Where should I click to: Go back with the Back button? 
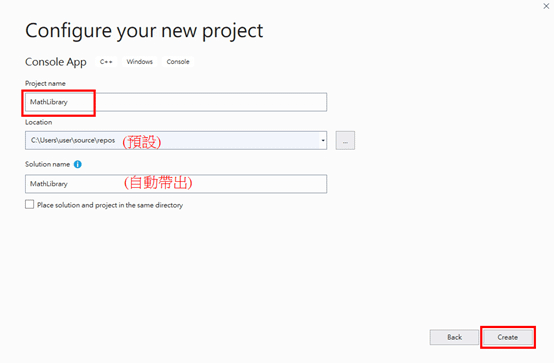[x=454, y=337]
